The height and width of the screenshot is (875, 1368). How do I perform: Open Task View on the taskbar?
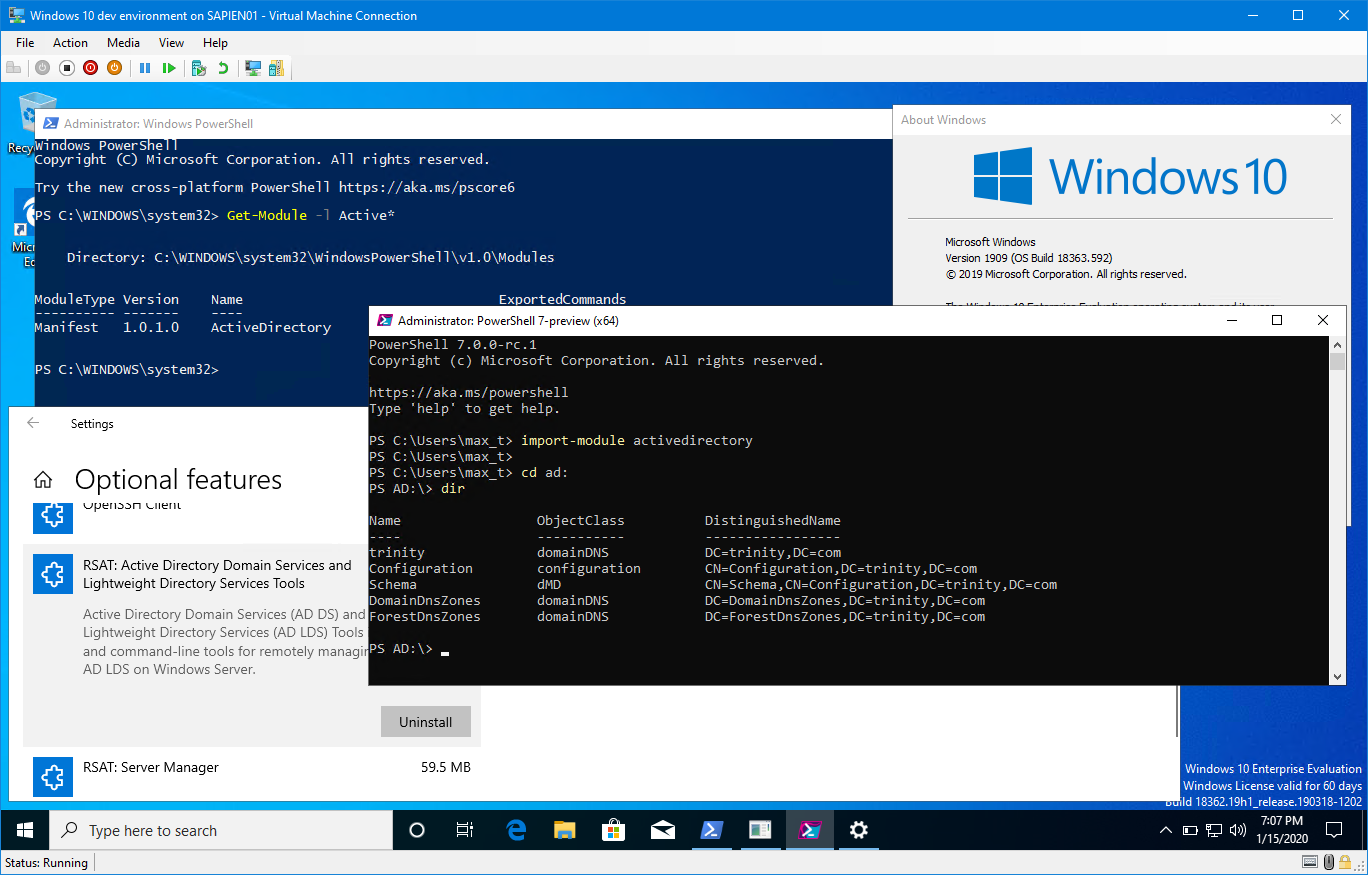click(465, 830)
